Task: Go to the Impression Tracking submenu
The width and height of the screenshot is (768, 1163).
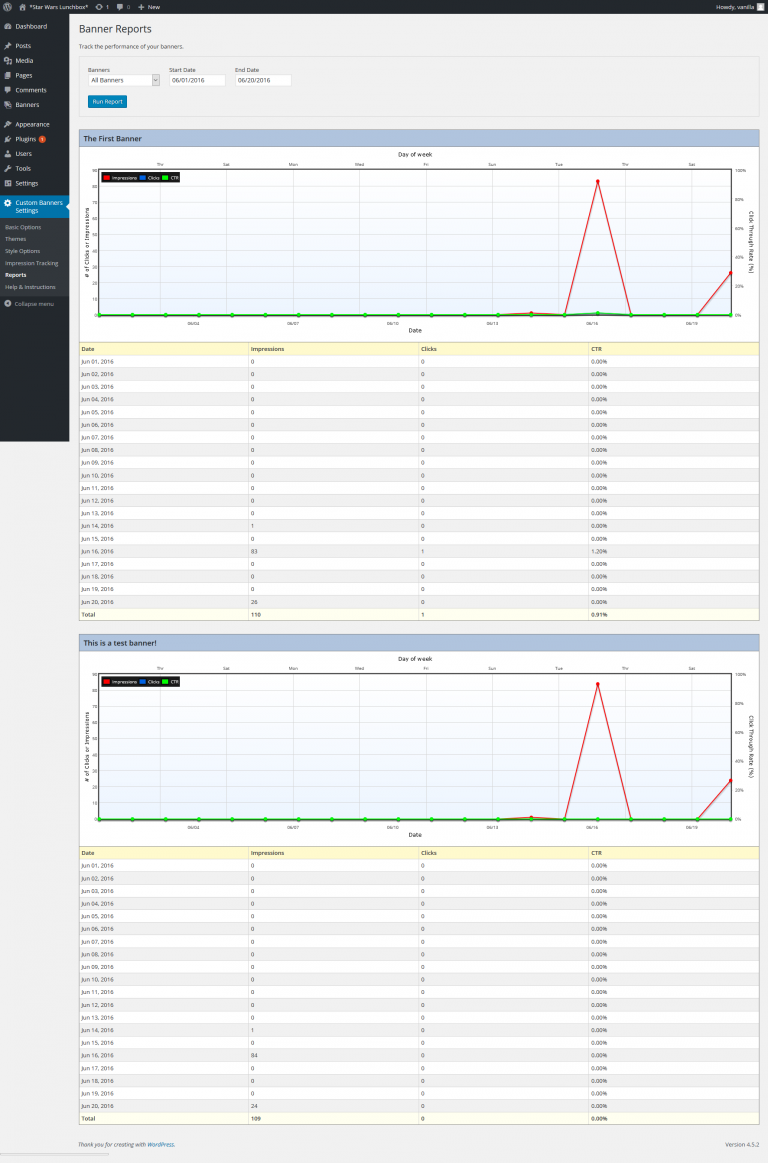Action: [31, 263]
